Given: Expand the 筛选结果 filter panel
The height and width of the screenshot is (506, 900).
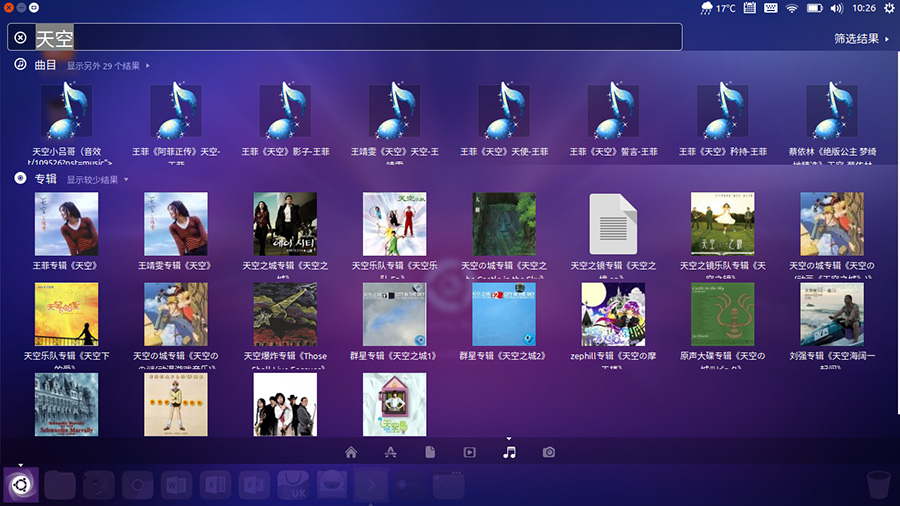Looking at the screenshot, I should pos(861,38).
